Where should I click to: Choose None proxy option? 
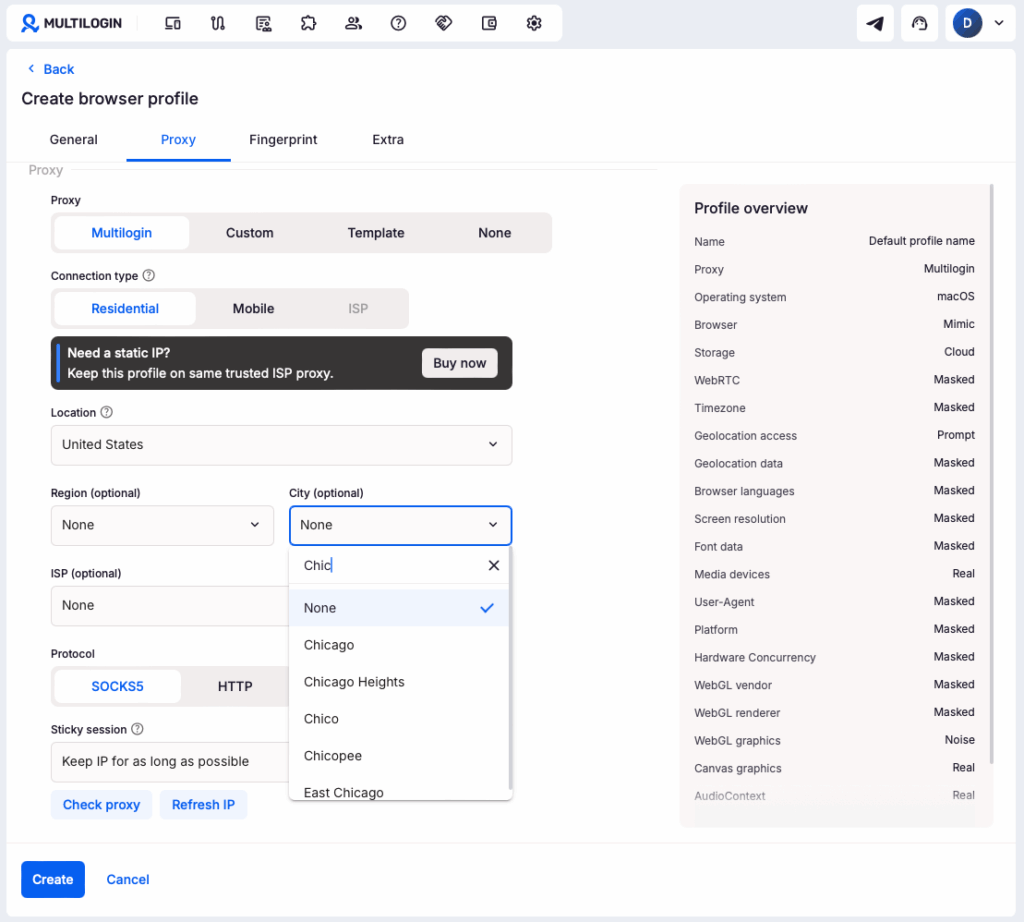pos(494,233)
